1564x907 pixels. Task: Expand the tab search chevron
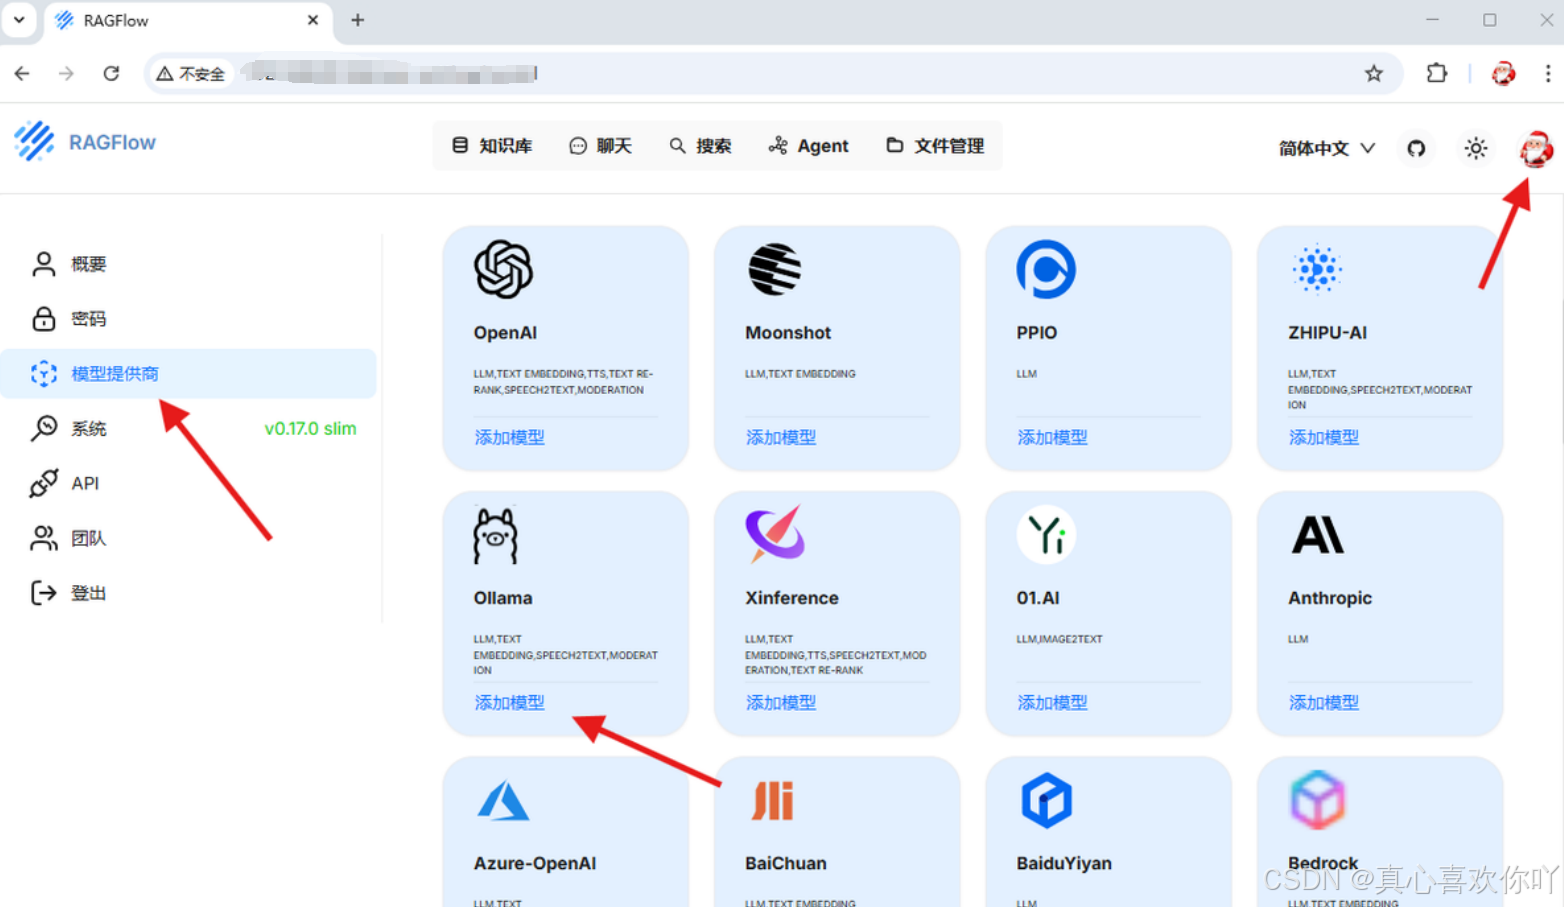[x=19, y=19]
